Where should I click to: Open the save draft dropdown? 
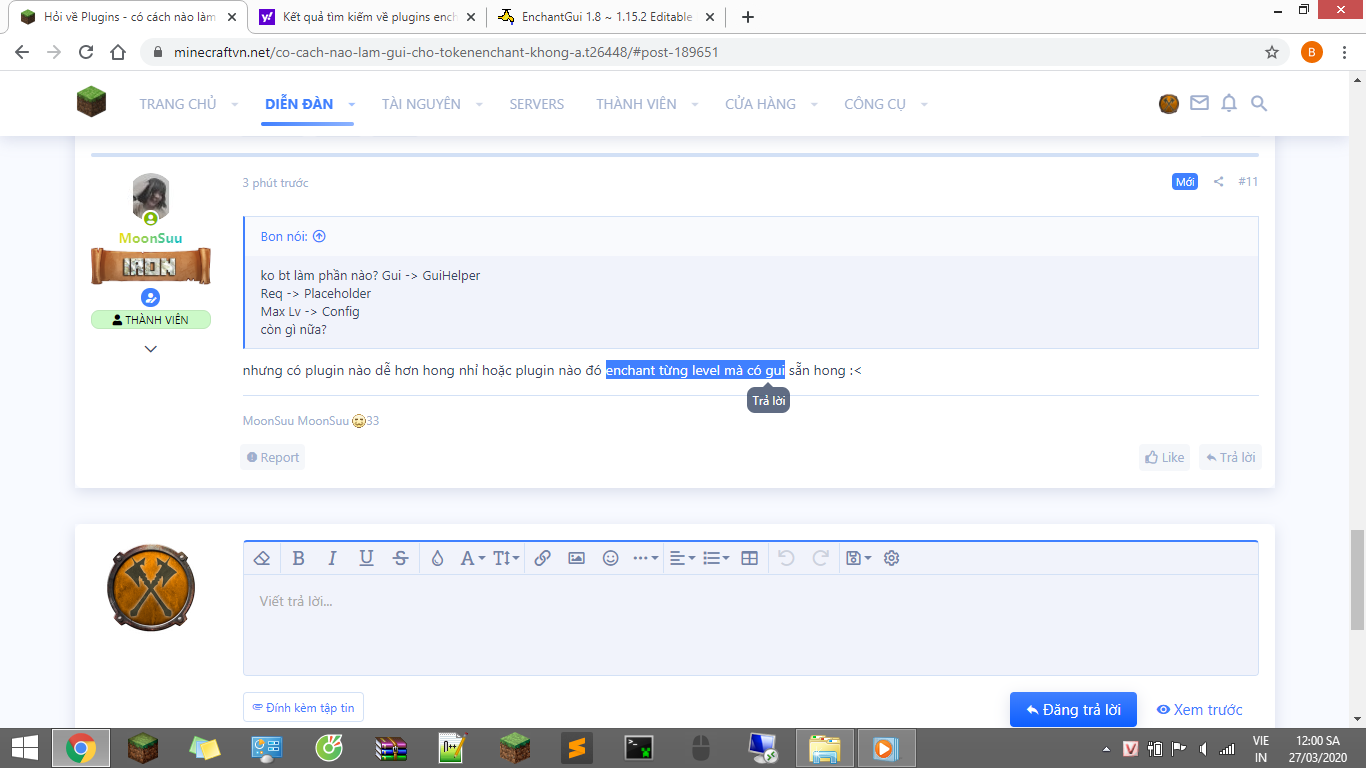(x=858, y=558)
